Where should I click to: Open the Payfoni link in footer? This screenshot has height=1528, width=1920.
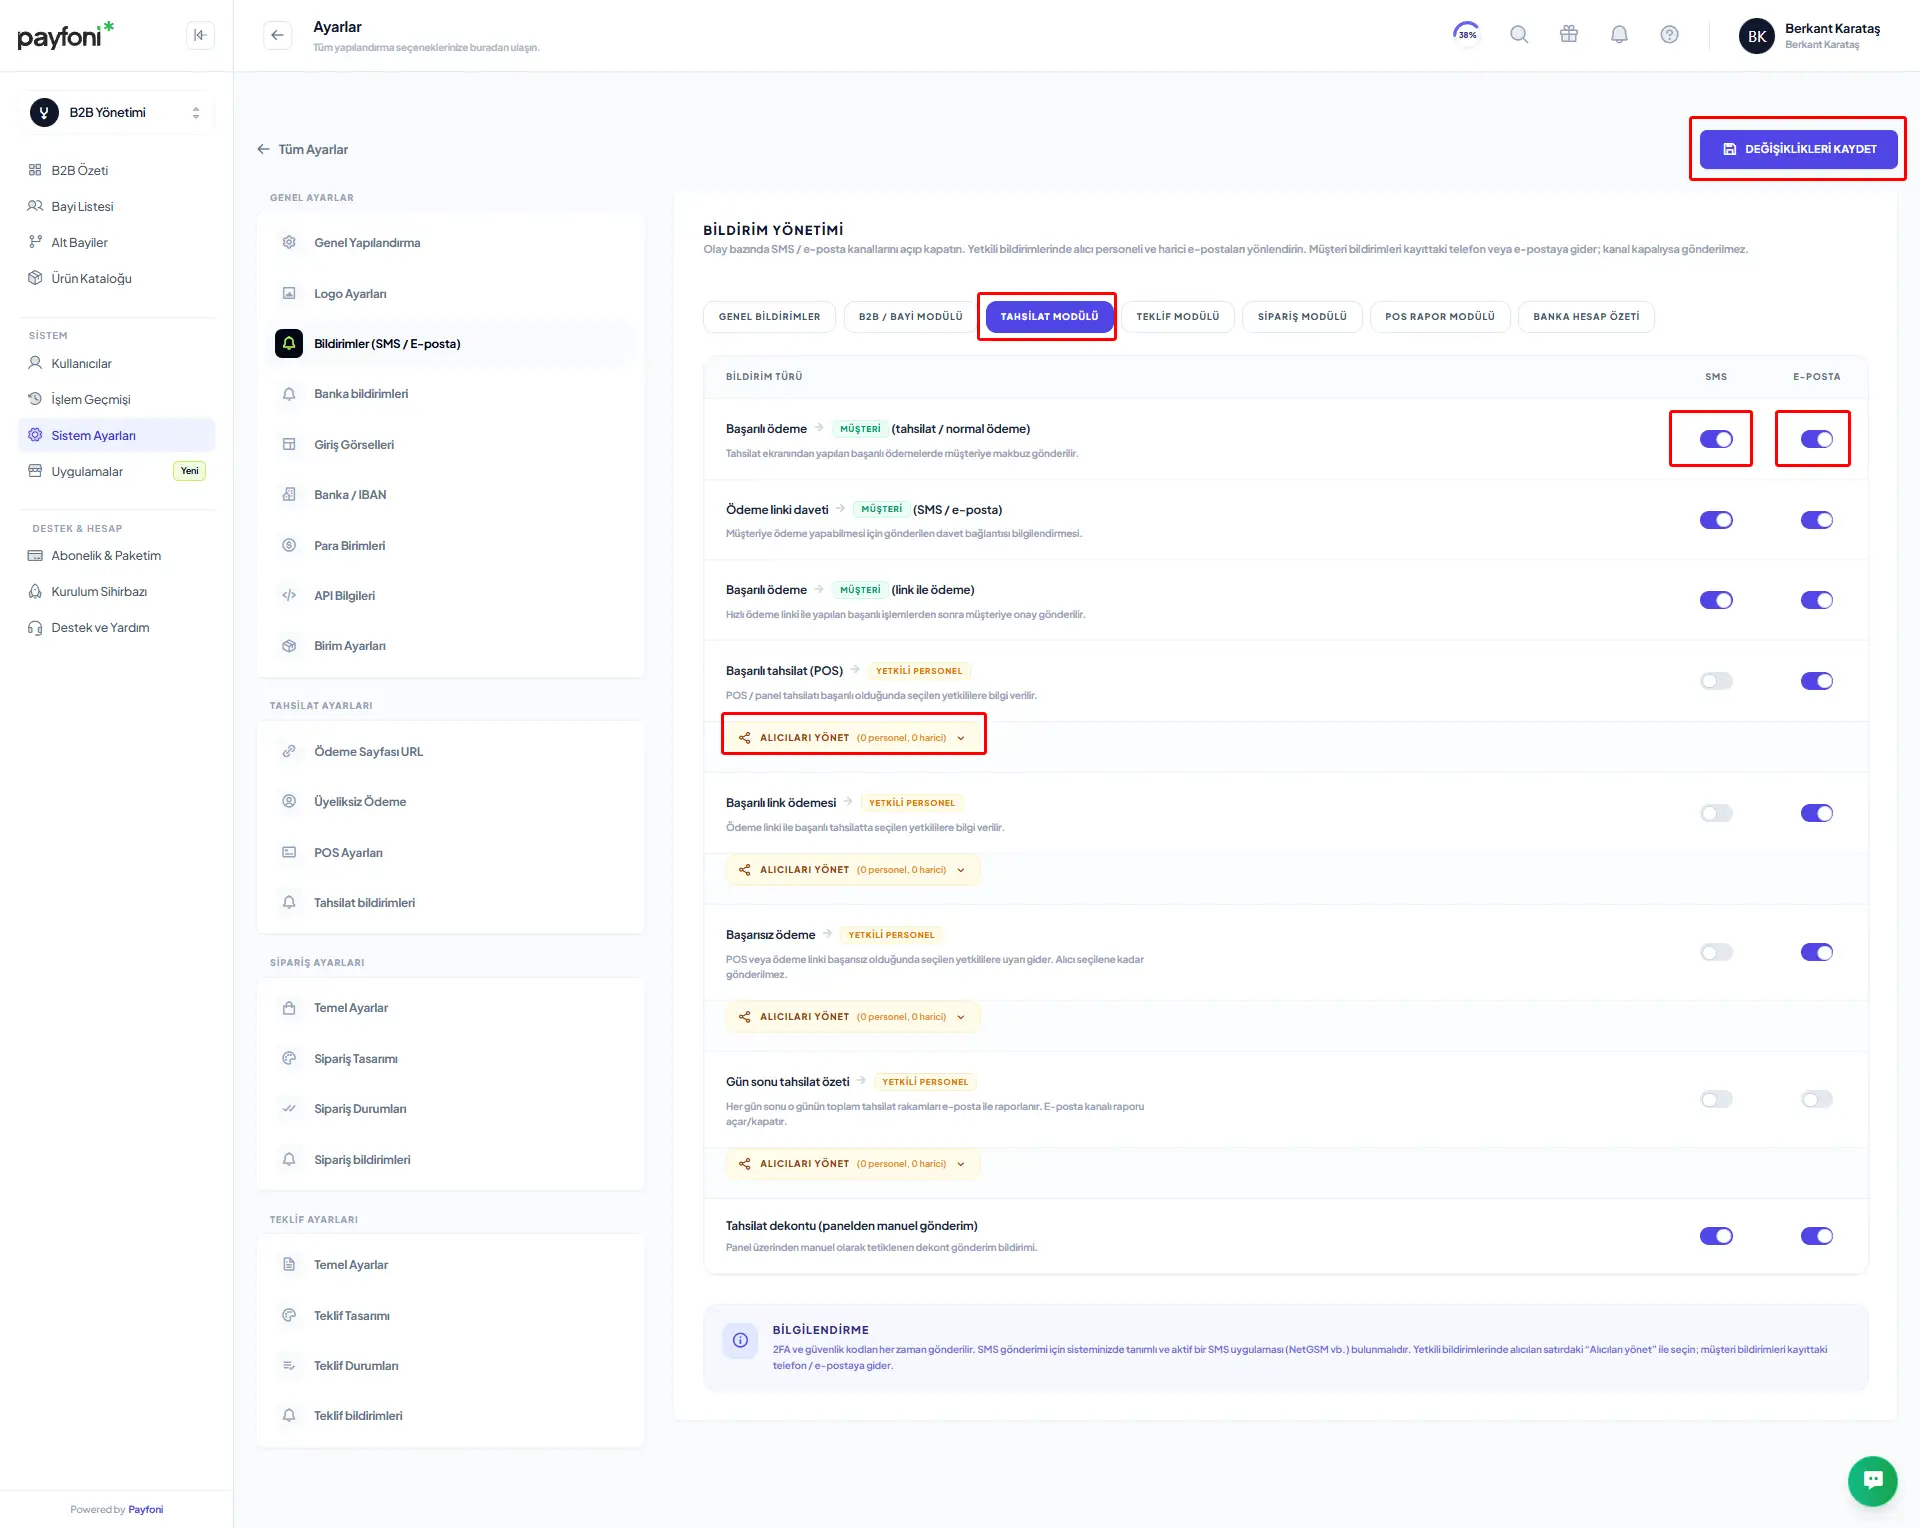pos(146,1510)
